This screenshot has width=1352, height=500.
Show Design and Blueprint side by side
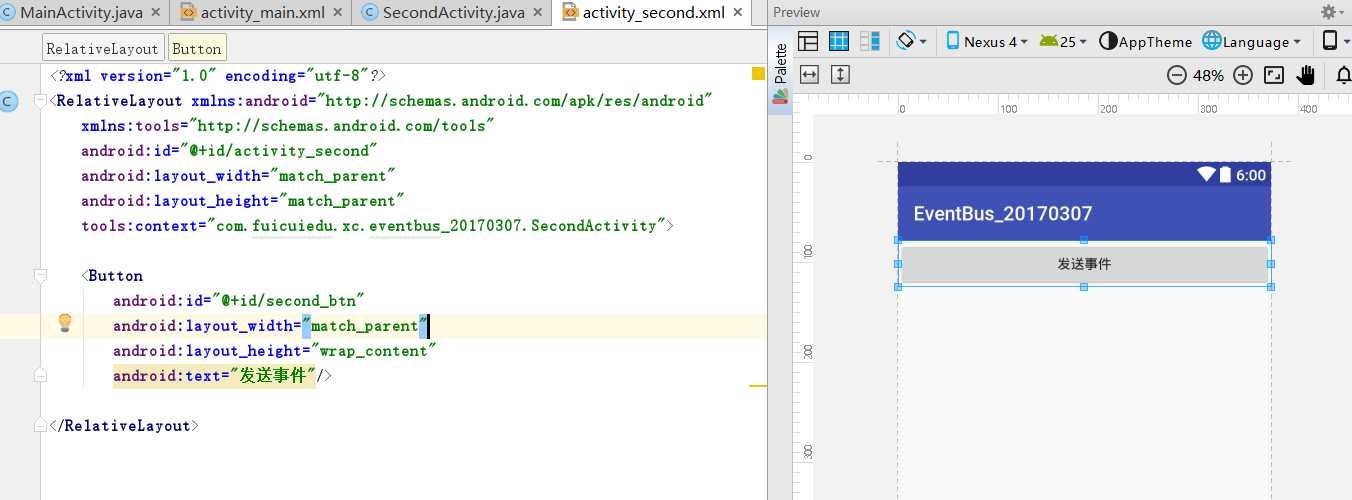(x=870, y=41)
